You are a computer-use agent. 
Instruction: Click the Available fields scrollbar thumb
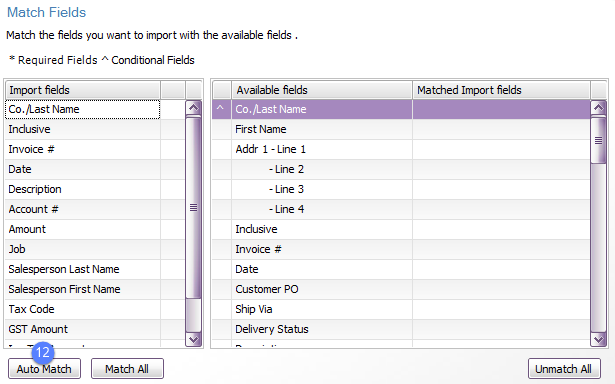point(598,140)
